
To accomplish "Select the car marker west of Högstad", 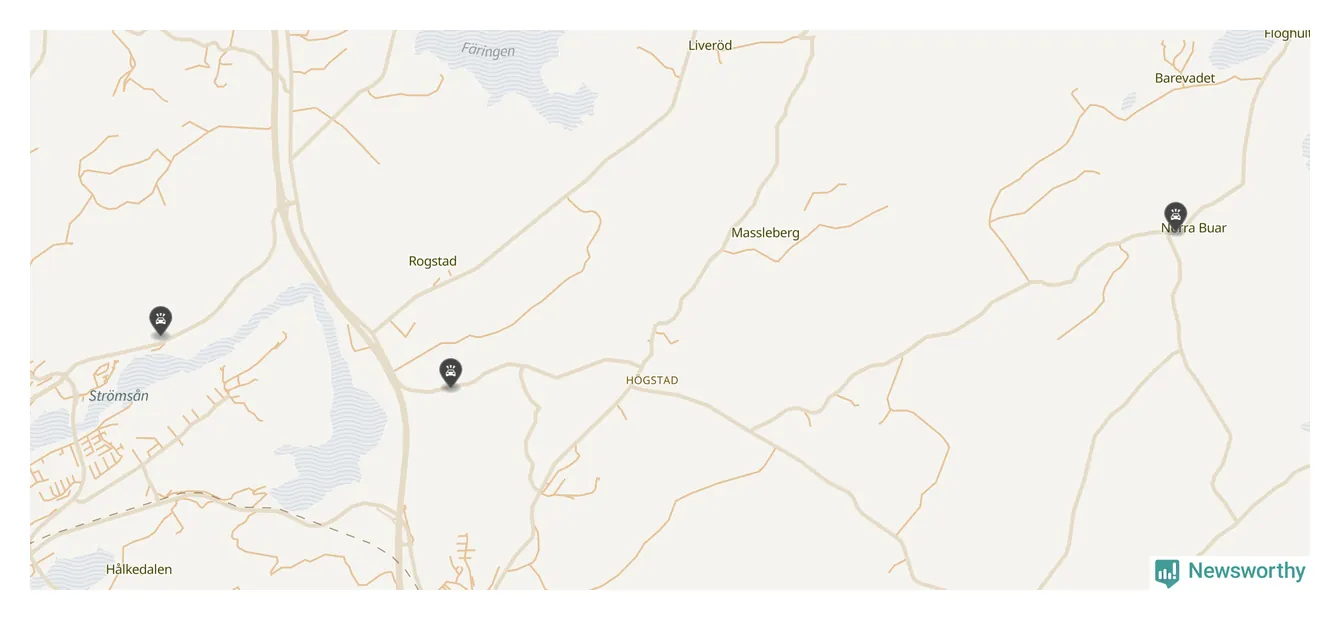I will (451, 373).
